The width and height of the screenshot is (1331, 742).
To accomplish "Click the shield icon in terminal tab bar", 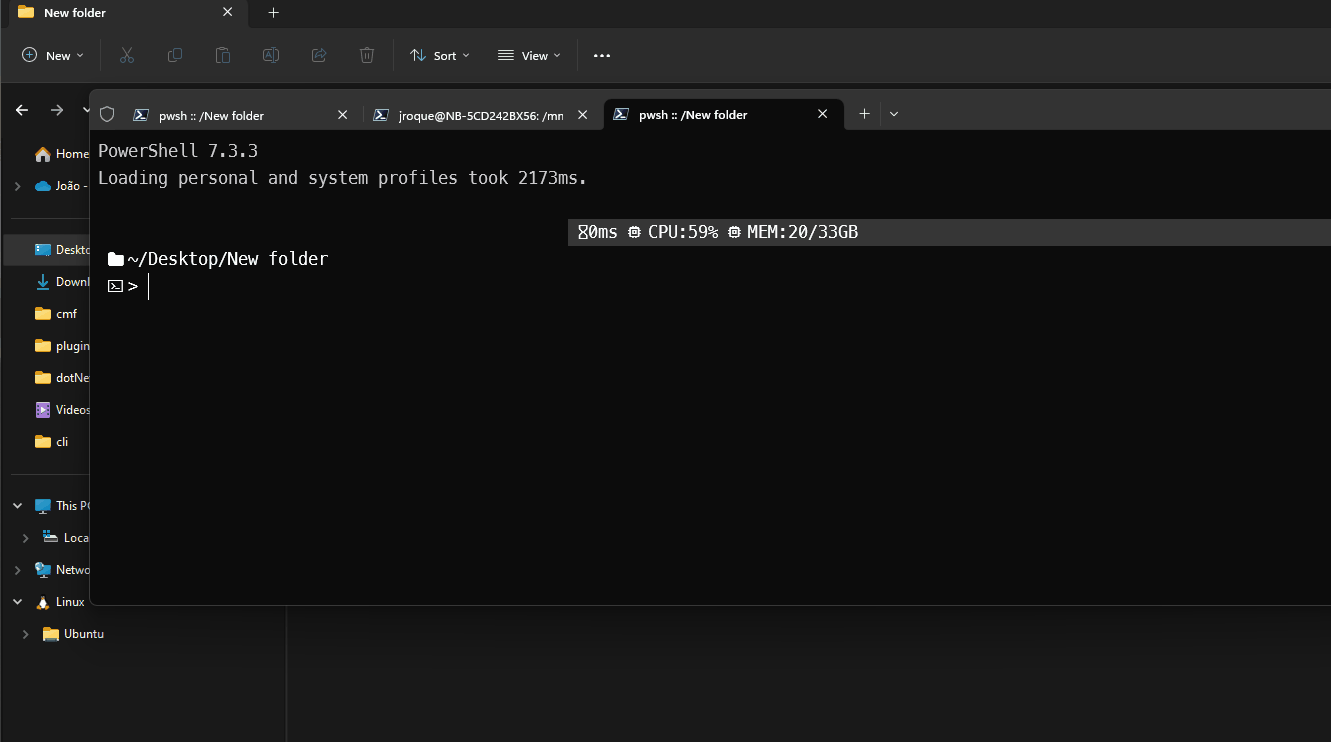I will [x=107, y=114].
